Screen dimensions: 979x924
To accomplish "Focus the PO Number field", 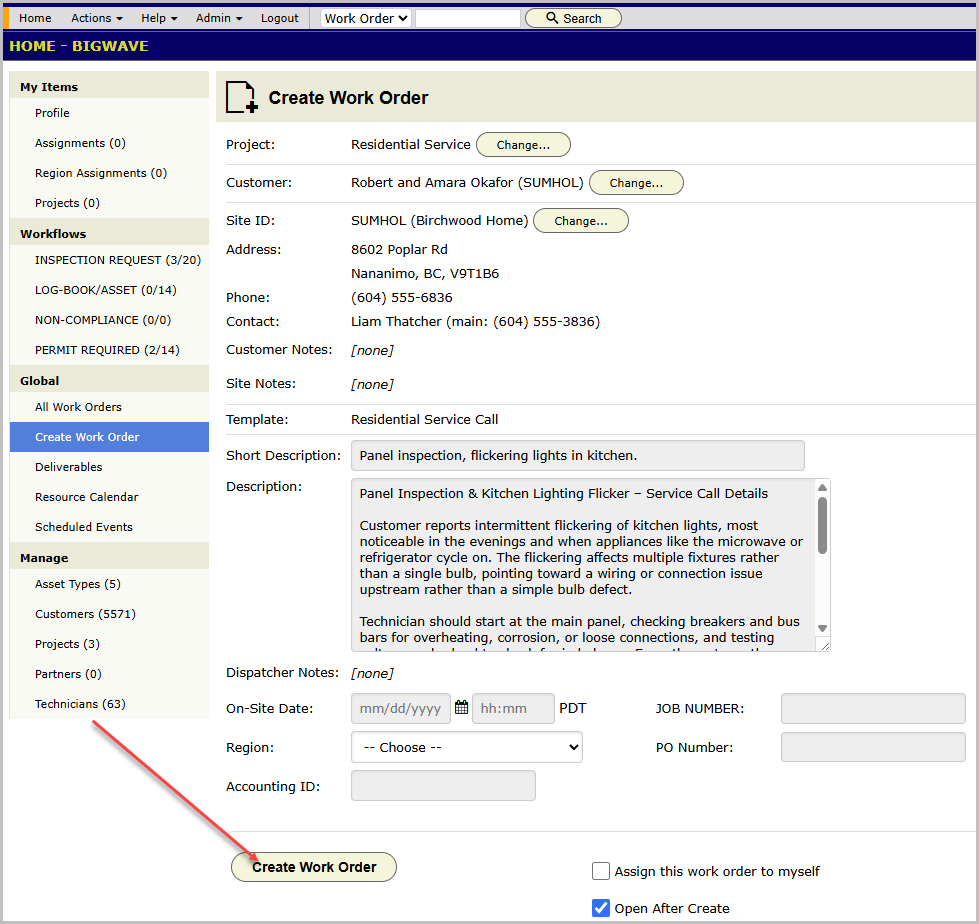I will (x=873, y=747).
